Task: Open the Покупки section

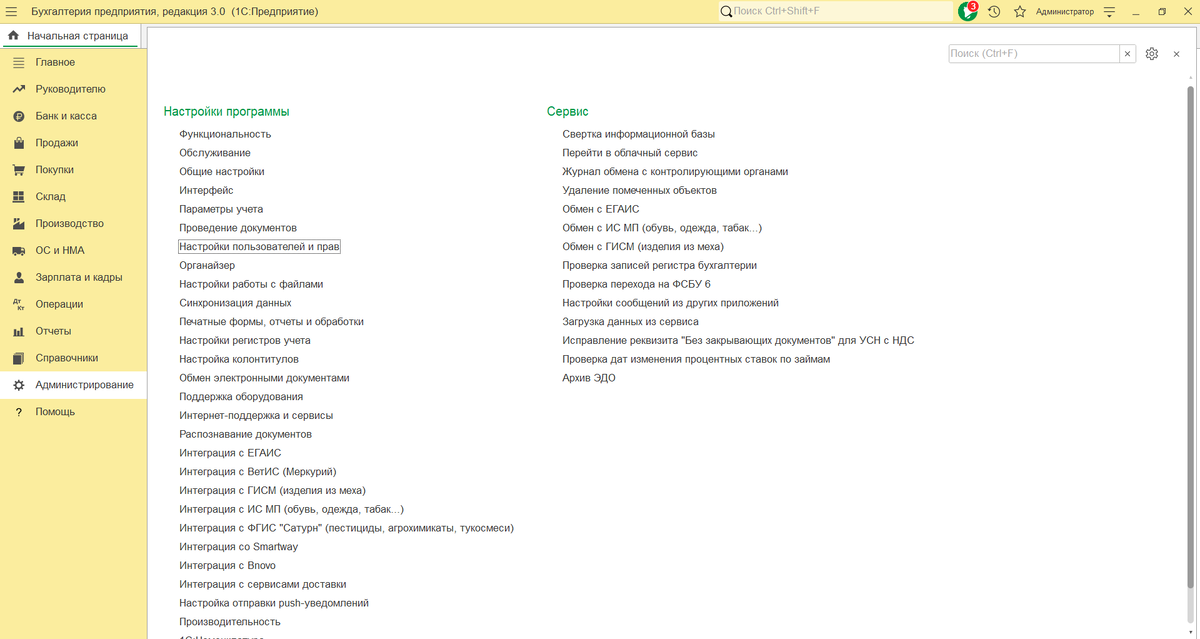Action: click(73, 170)
